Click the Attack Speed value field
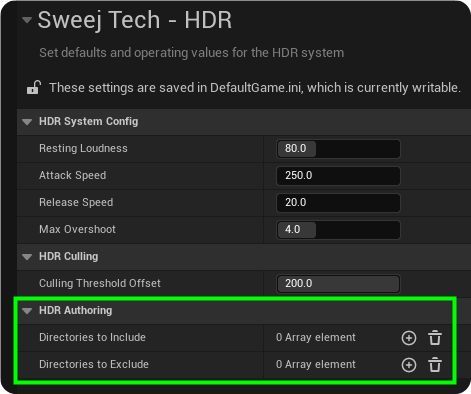The image size is (471, 394). pyautogui.click(x=338, y=176)
